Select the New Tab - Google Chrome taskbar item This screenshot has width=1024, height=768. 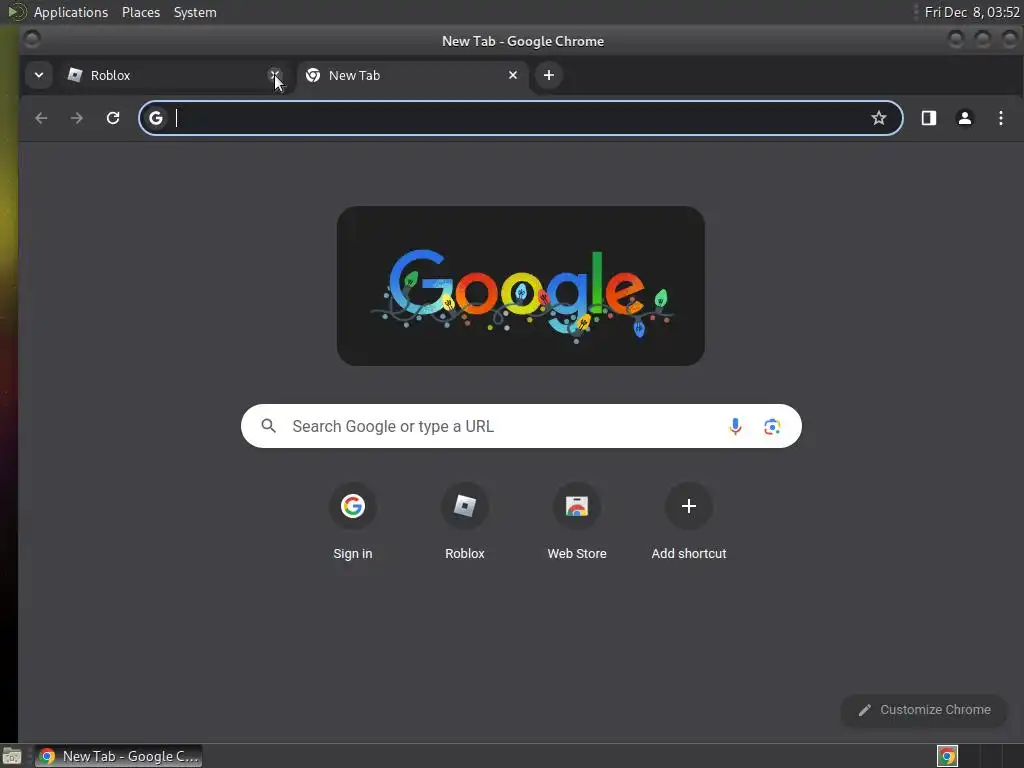[x=118, y=756]
